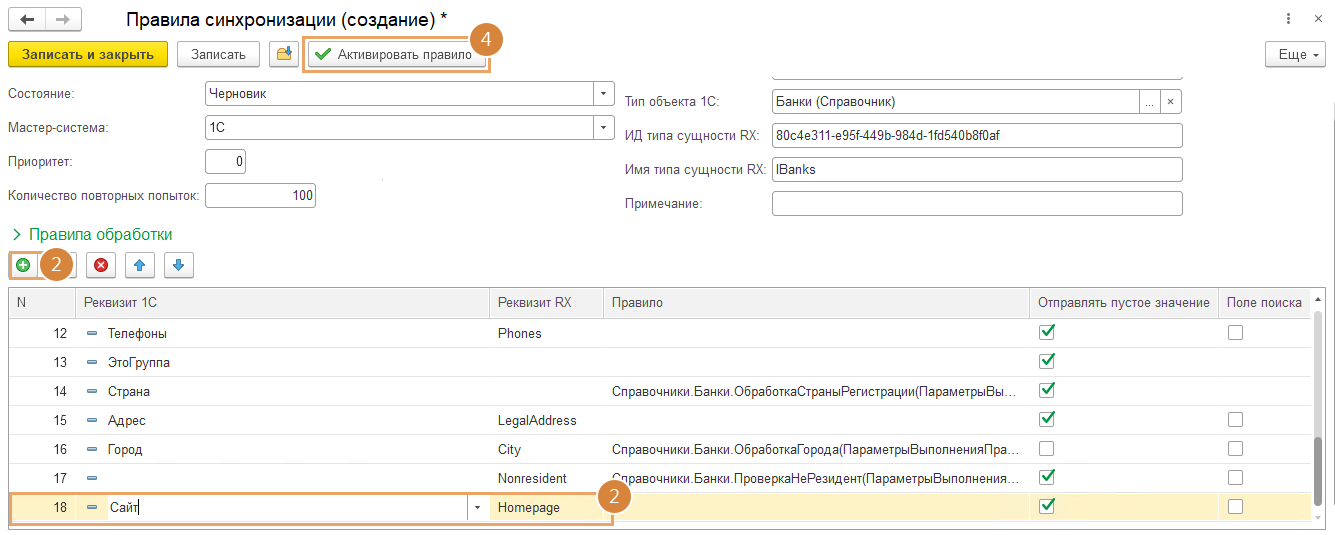Open the vertical dots menu top right
The width and height of the screenshot is (1335, 535).
(1286, 19)
